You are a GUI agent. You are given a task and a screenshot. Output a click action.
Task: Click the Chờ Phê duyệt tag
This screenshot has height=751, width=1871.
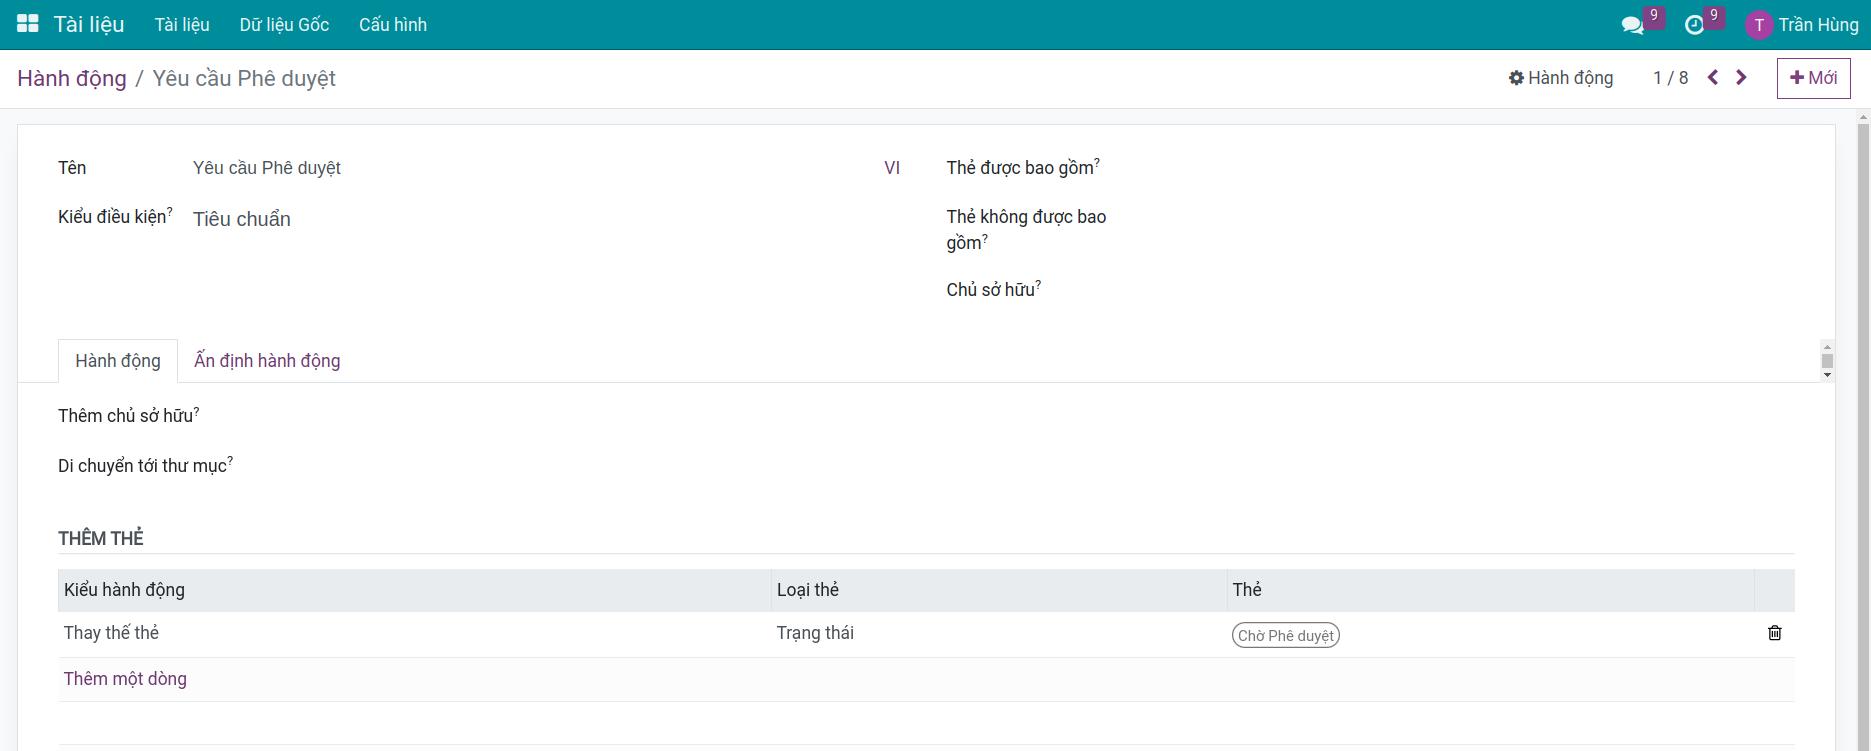tap(1286, 635)
